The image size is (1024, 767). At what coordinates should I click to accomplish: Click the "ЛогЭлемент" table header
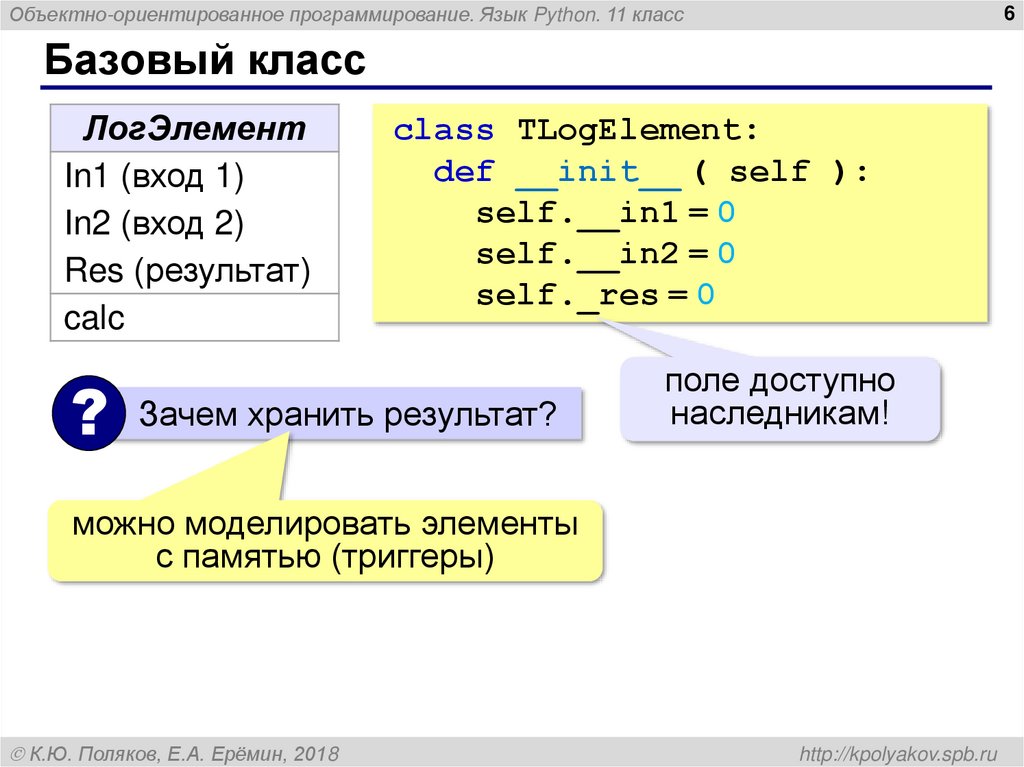(195, 128)
